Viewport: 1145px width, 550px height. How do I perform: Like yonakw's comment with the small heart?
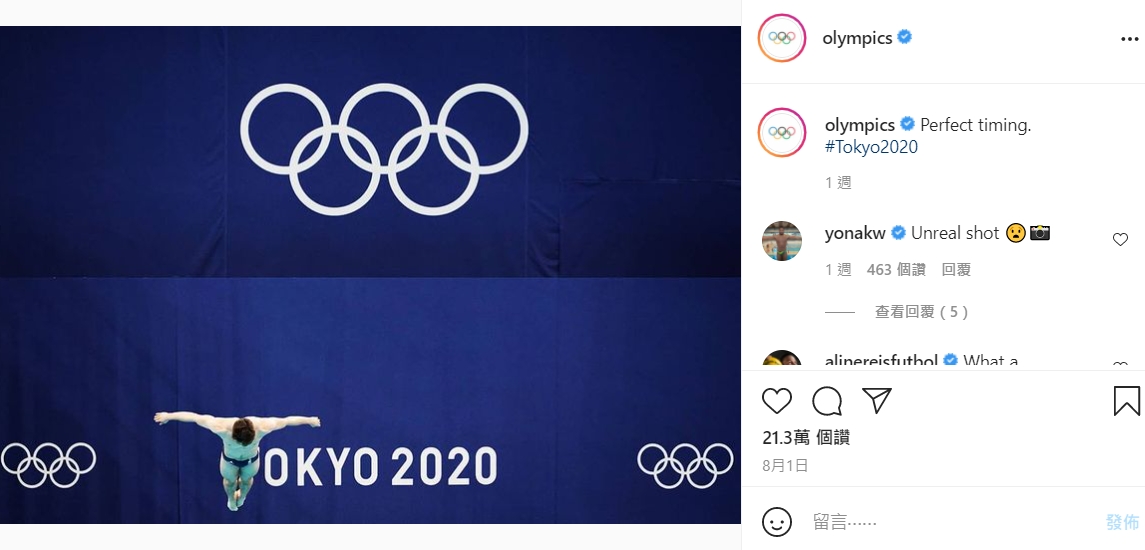pos(1120,240)
